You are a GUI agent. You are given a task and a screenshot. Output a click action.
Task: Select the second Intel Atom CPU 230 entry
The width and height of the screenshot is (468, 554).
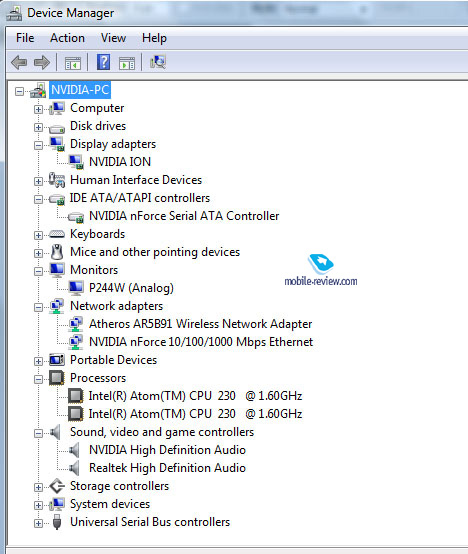coord(195,414)
